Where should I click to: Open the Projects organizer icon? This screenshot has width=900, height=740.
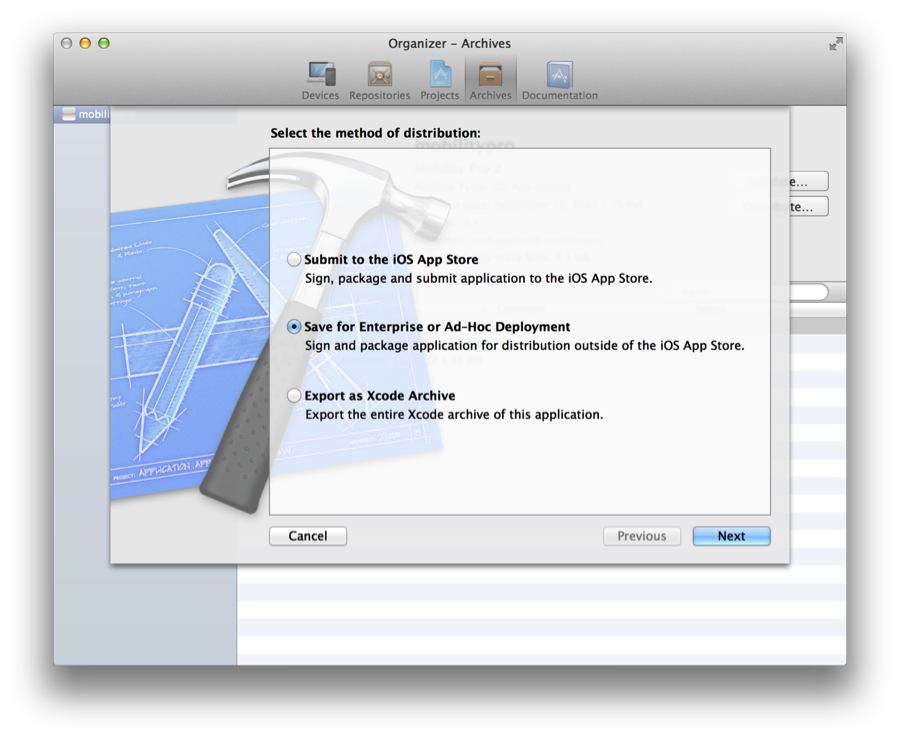[440, 80]
